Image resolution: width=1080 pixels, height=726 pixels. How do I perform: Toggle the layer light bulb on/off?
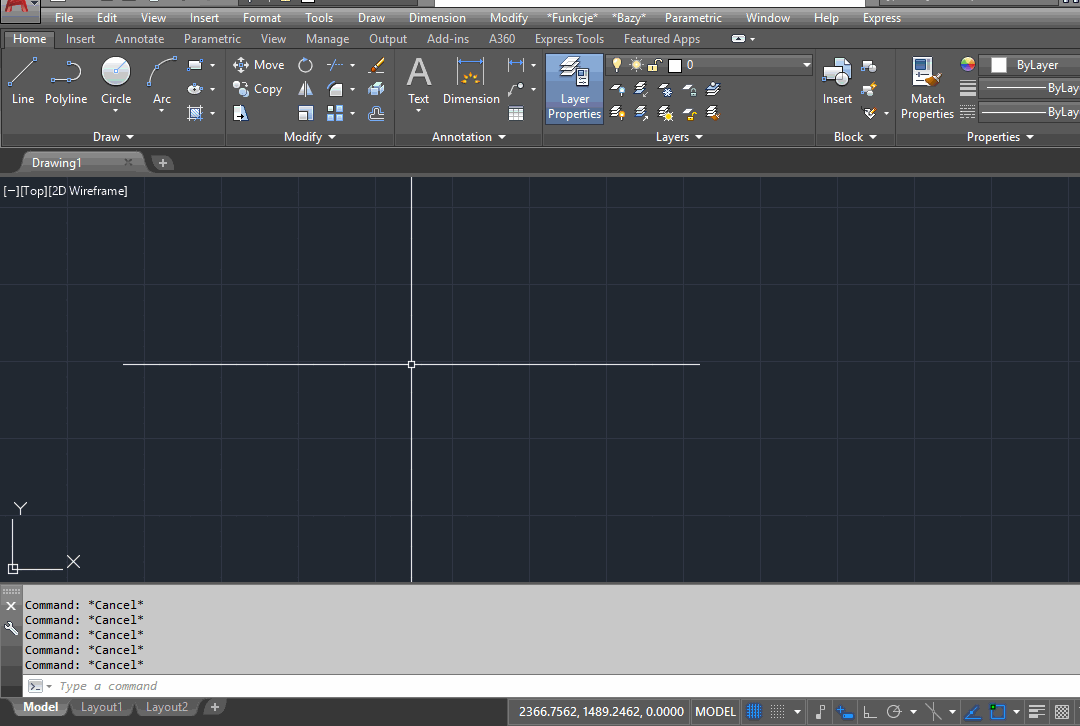[617, 64]
